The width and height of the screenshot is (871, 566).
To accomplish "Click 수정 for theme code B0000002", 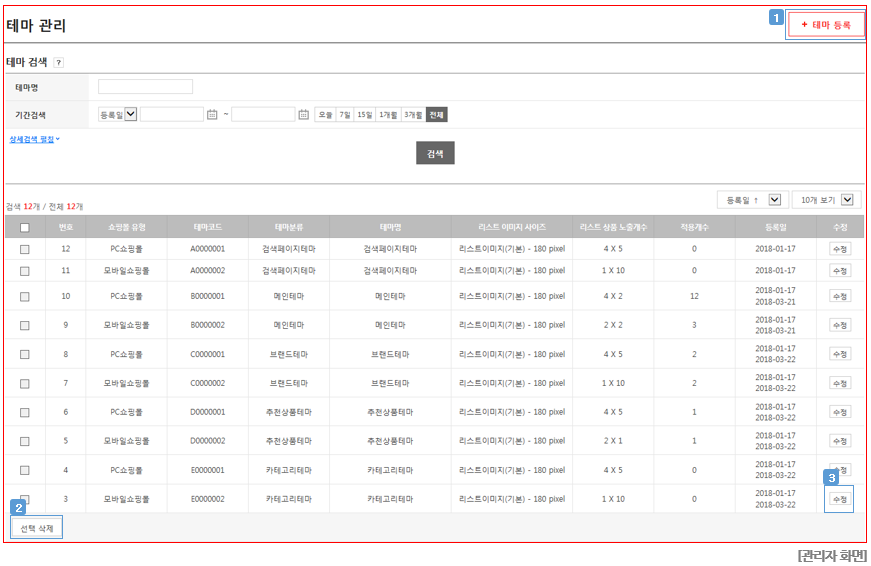I will 840,325.
